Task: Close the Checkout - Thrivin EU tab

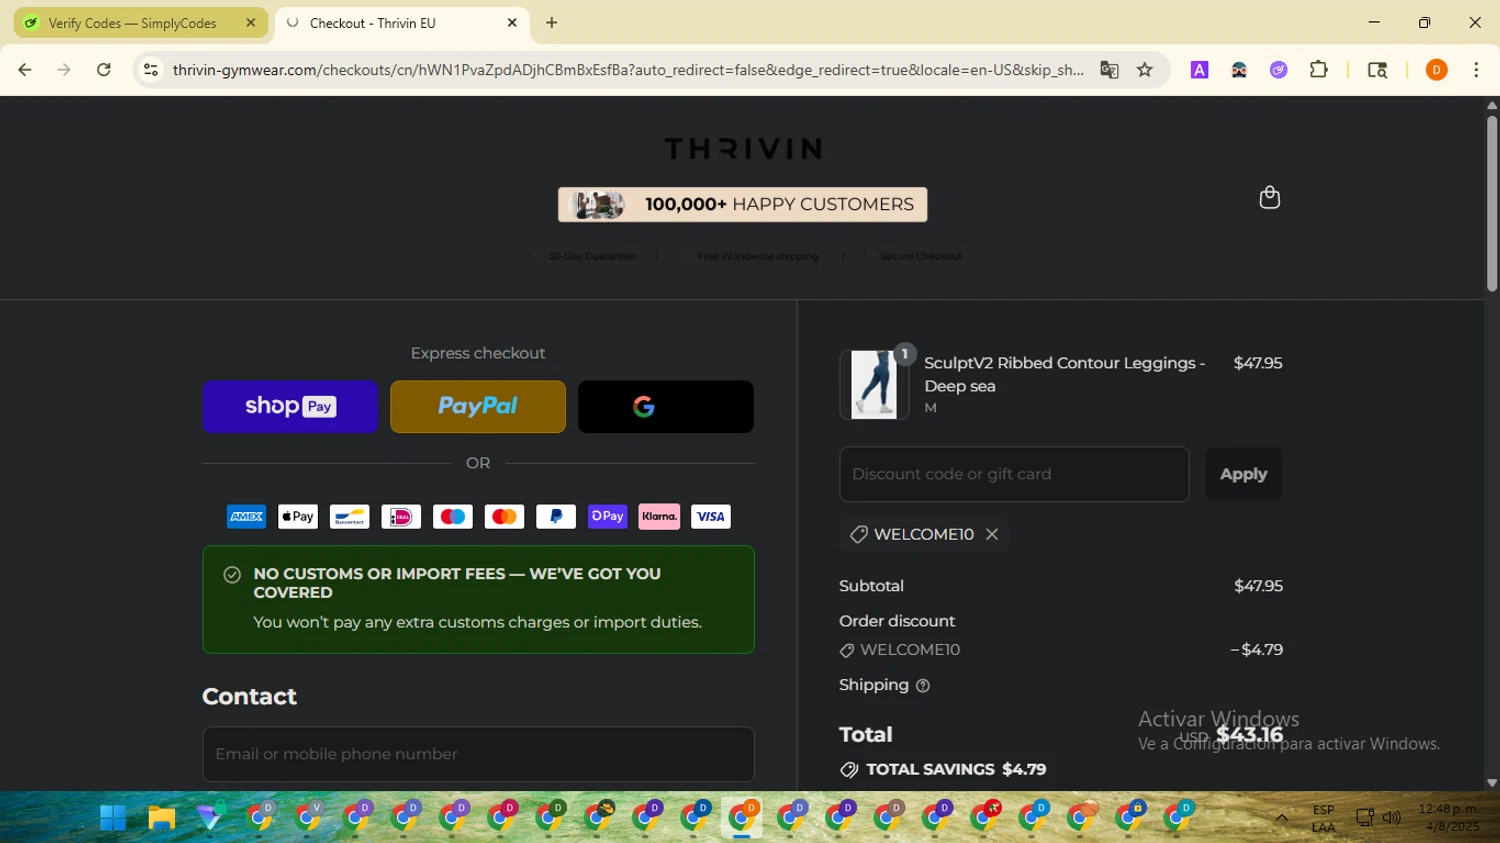Action: 512,23
